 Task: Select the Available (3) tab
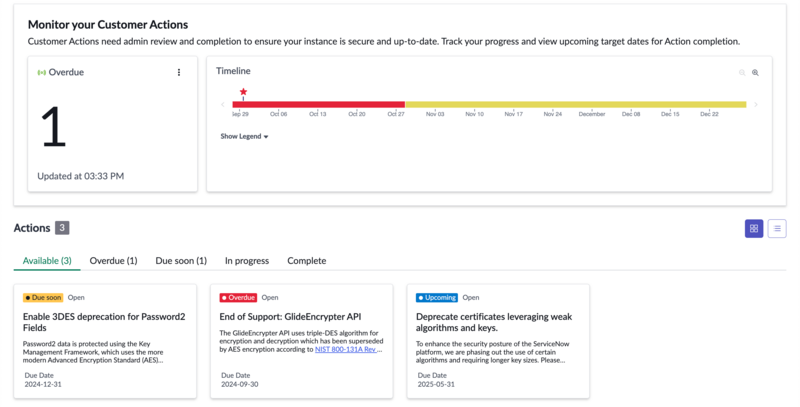(x=47, y=261)
